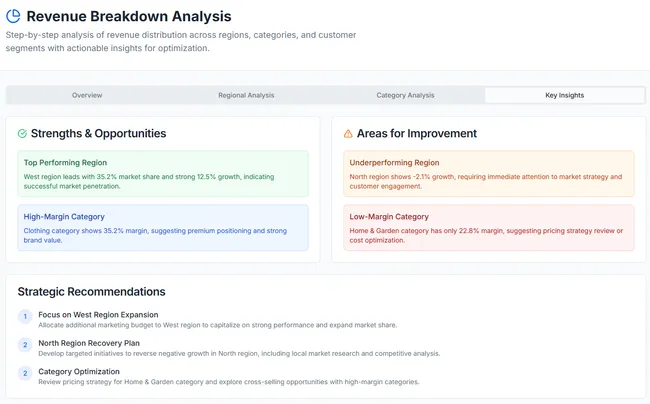650x404 pixels.
Task: Switch to the Overview tab
Action: pos(87,95)
